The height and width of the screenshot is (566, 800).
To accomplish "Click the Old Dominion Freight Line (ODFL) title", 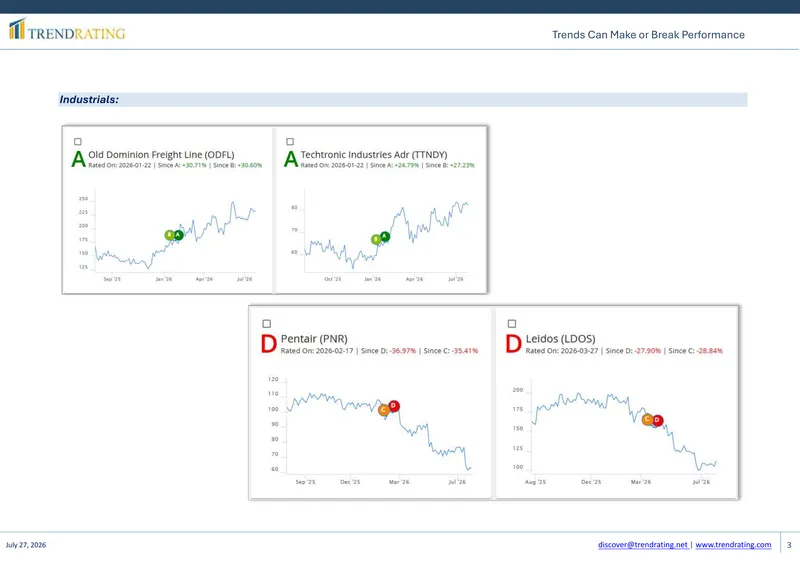I will tap(161, 154).
